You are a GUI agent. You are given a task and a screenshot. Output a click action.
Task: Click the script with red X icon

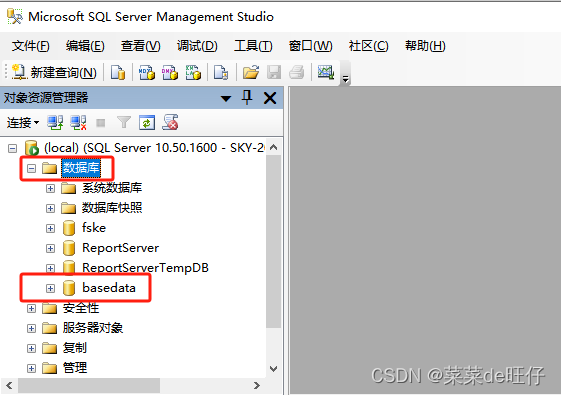click(x=170, y=122)
